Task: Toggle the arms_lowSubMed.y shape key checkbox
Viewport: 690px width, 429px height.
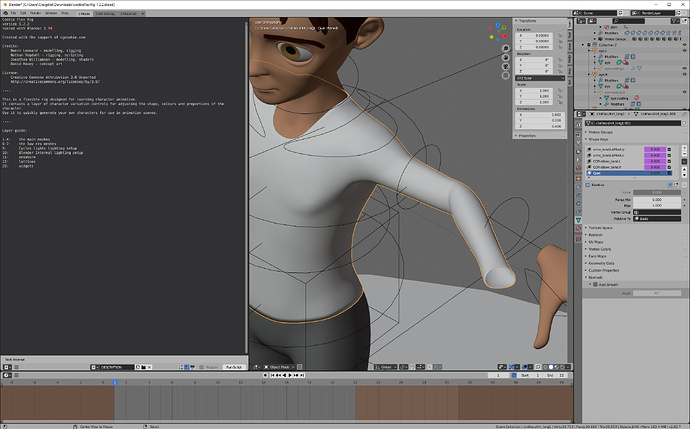Action: click(670, 150)
